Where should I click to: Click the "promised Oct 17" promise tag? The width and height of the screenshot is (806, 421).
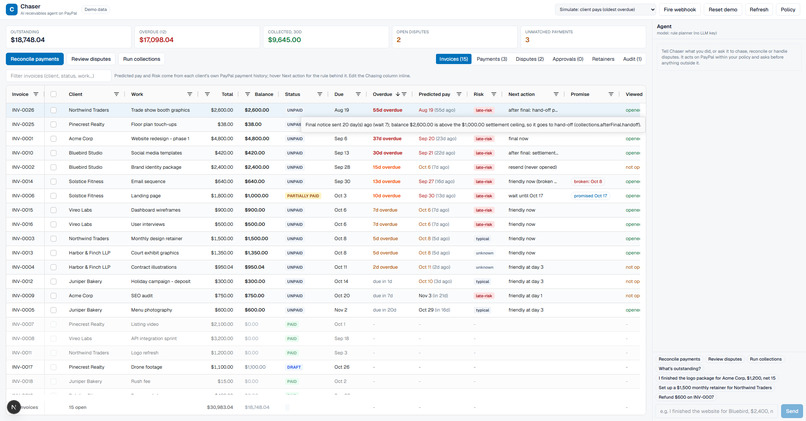tap(590, 196)
